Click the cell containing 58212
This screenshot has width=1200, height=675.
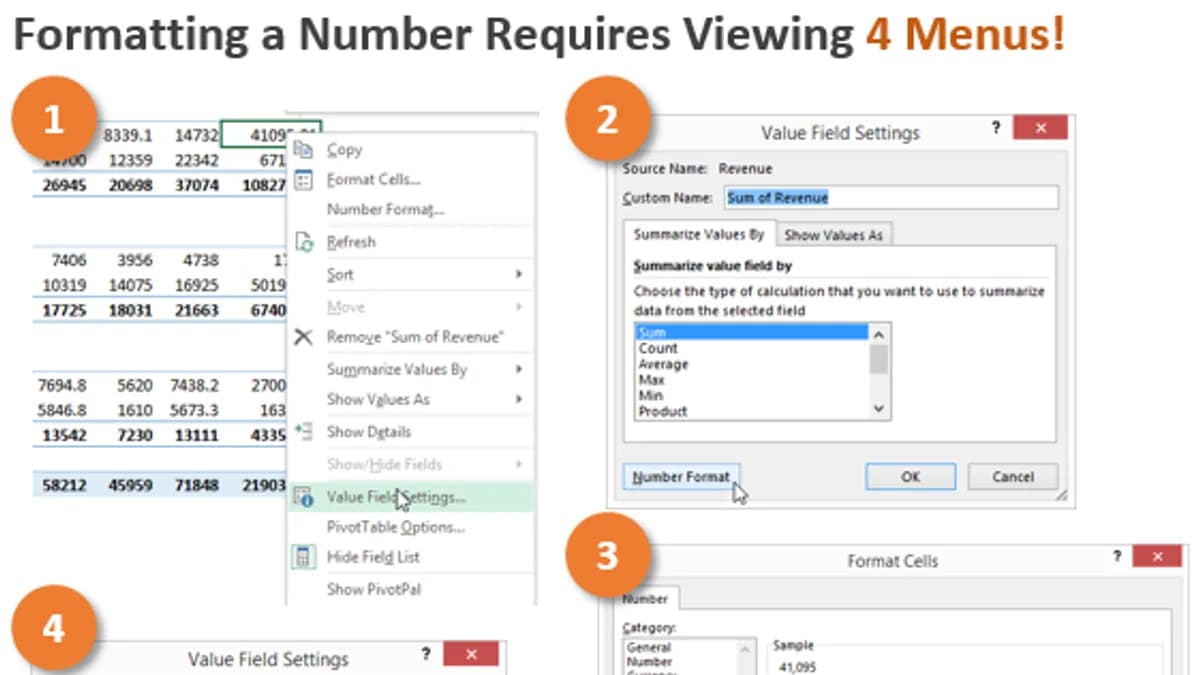pyautogui.click(x=62, y=485)
